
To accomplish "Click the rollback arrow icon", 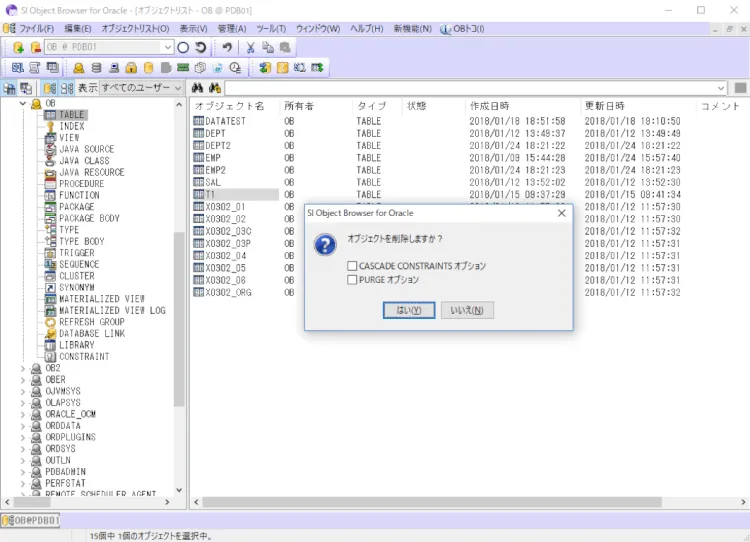I will (201, 47).
